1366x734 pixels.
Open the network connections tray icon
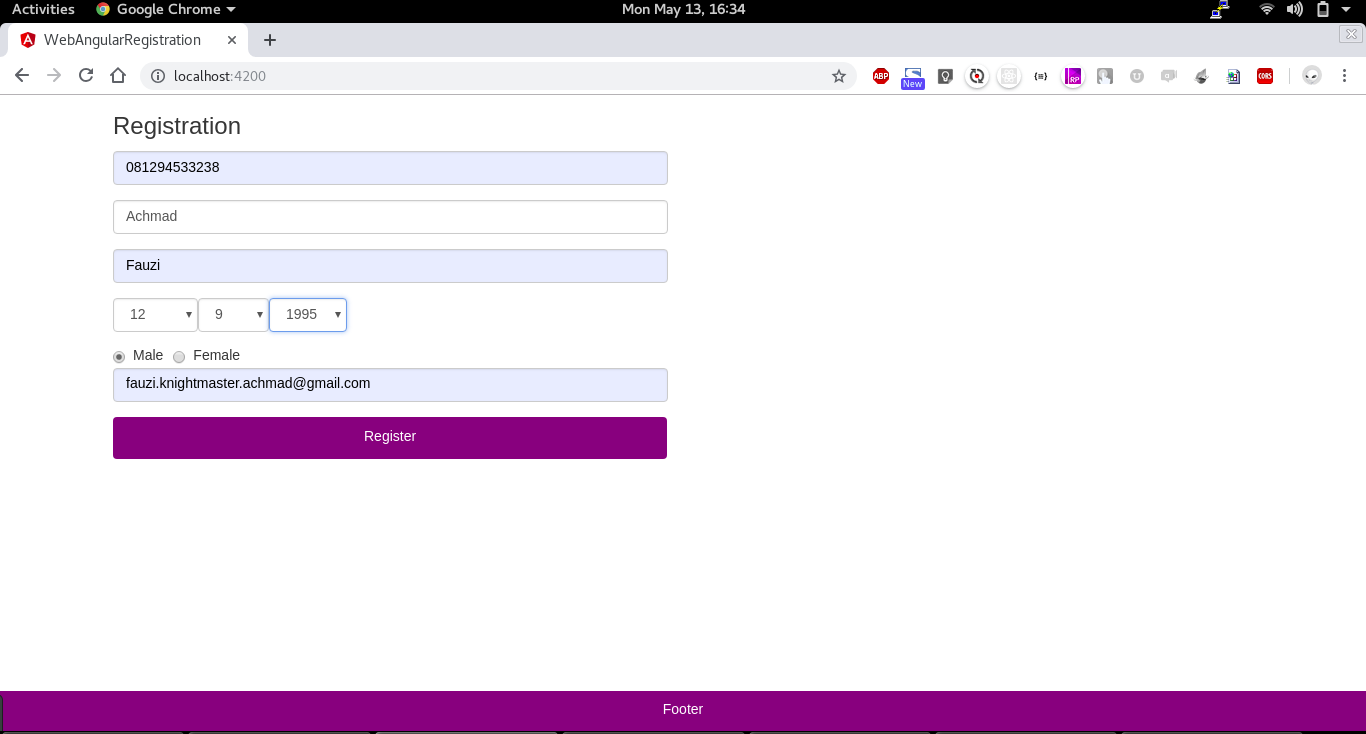pos(1219,9)
